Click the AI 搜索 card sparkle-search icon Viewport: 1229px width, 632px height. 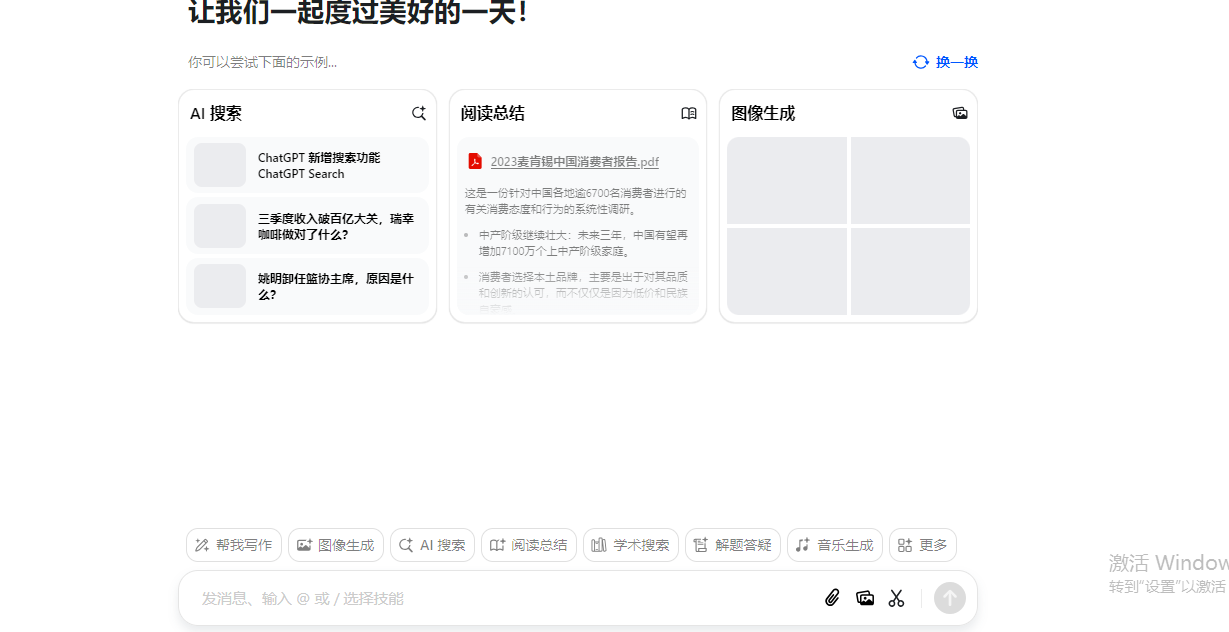419,114
